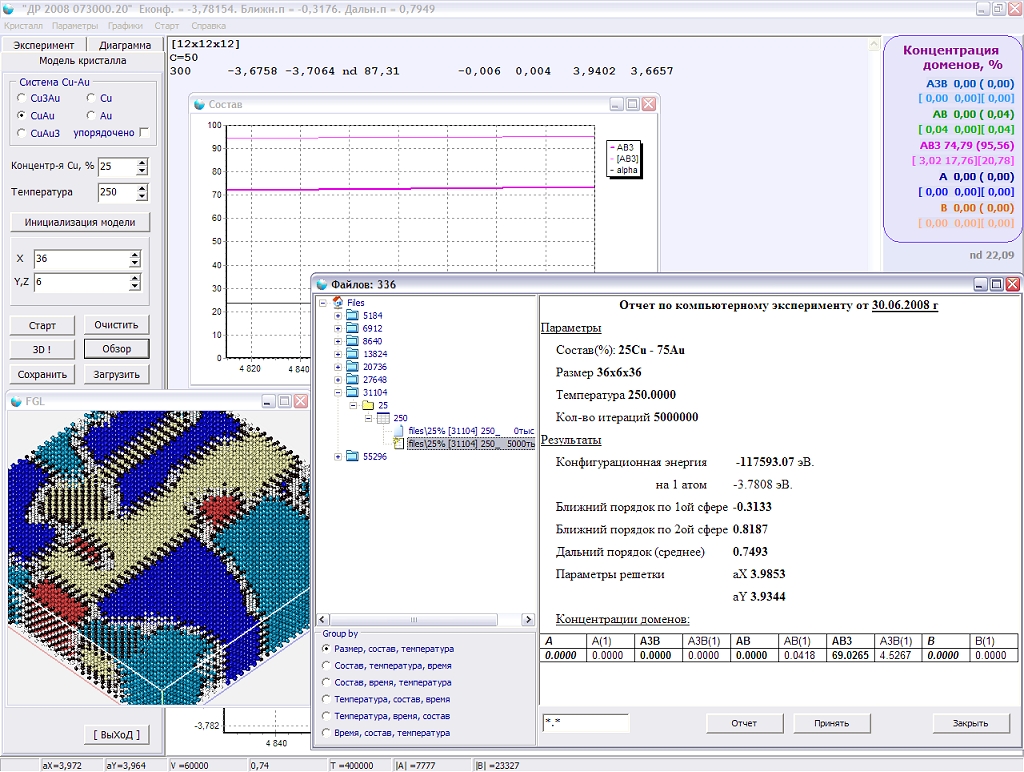Viewport: 1024px width, 772px height.
Task: Click the Файлов: 336 window title icon
Action: 322,284
